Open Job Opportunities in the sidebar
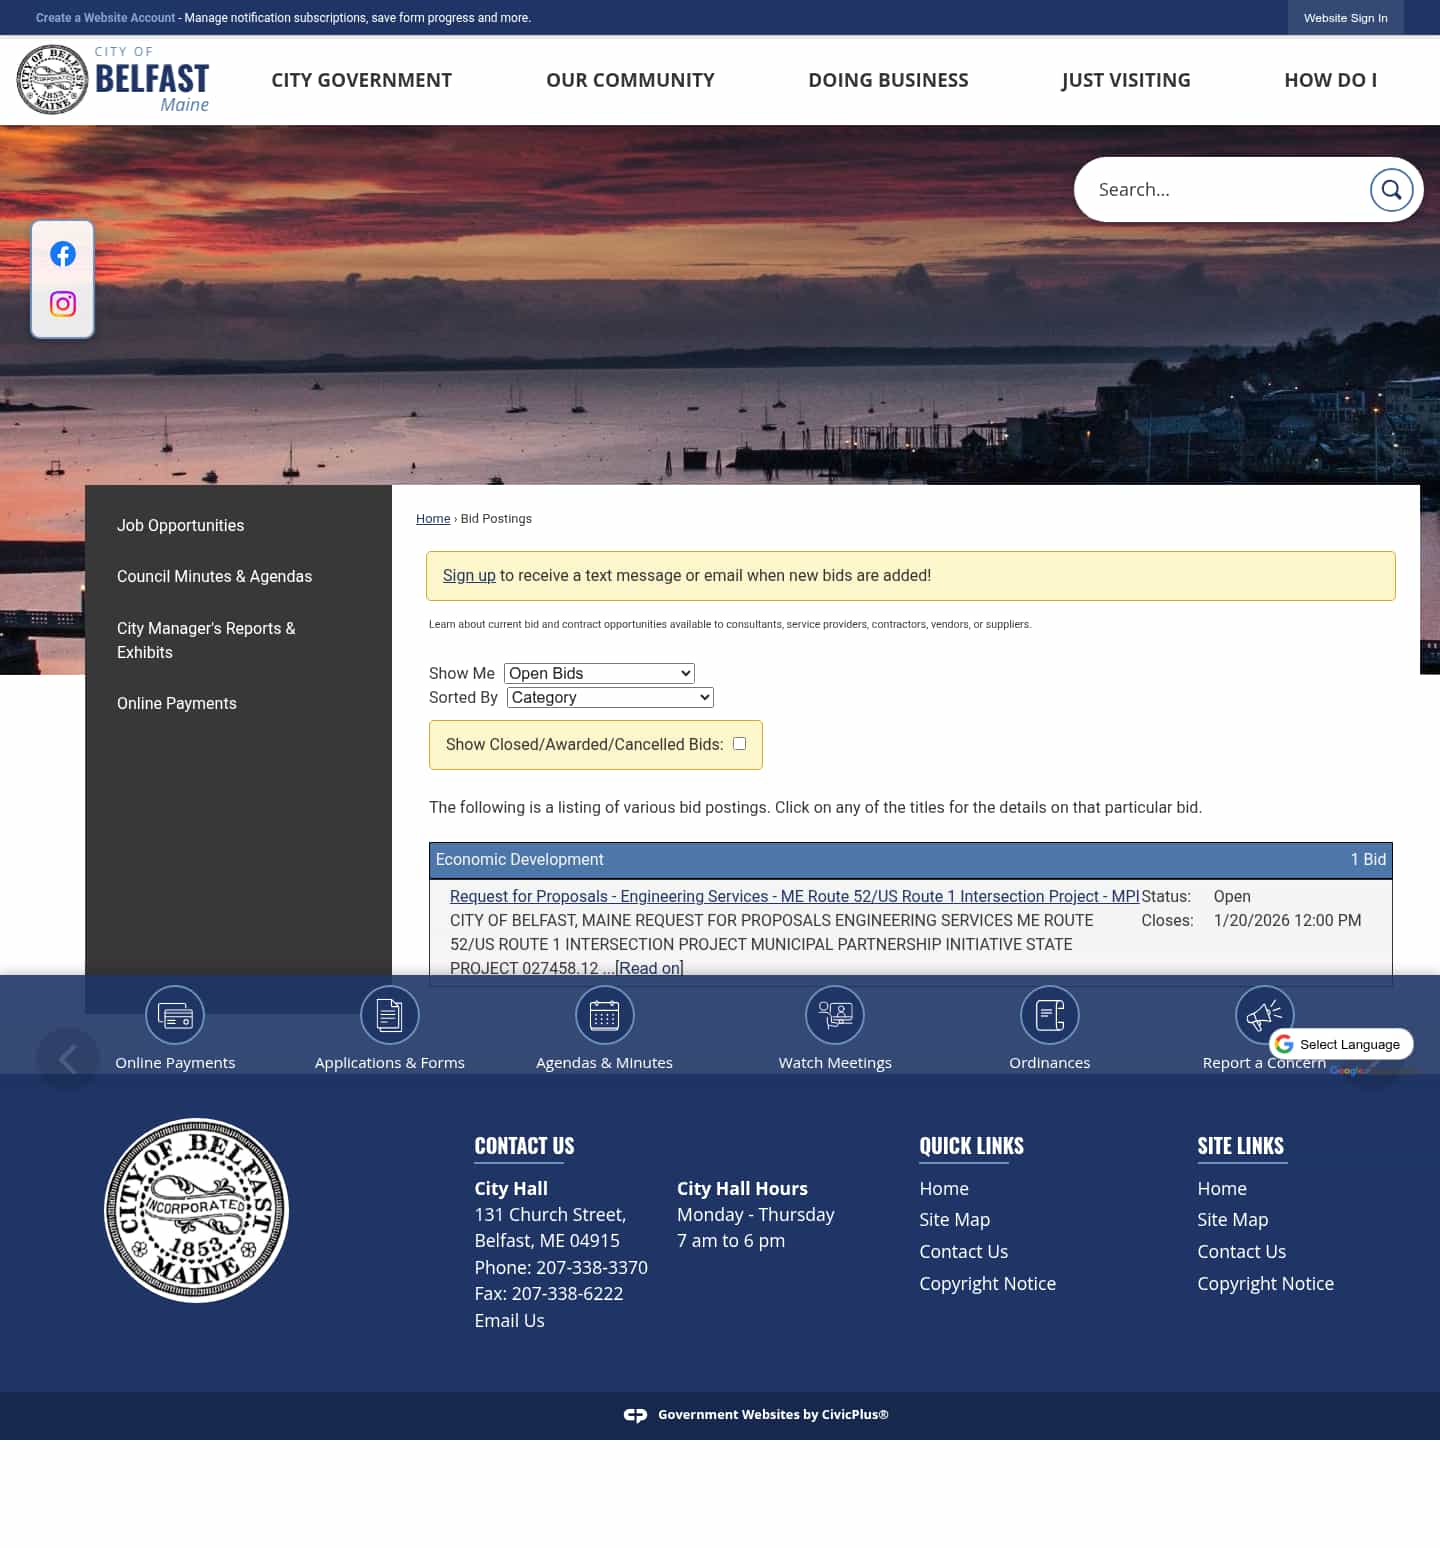 (180, 525)
